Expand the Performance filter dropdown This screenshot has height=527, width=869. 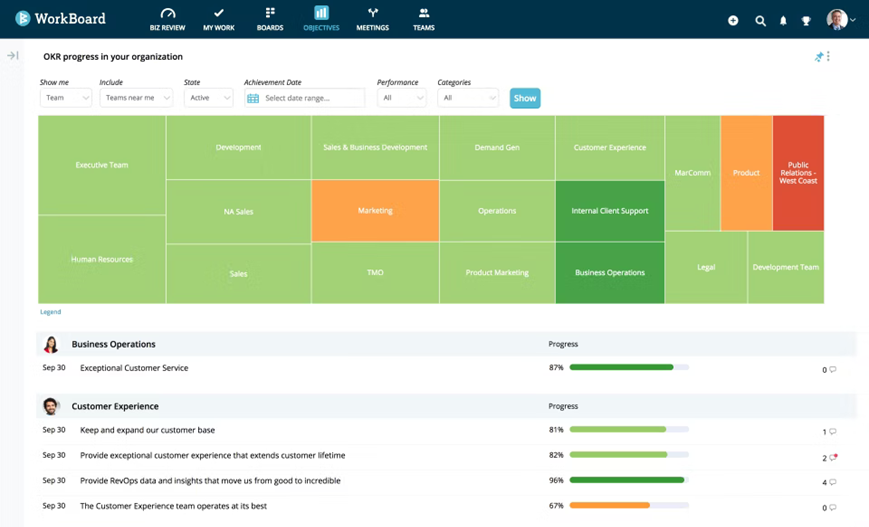click(401, 98)
